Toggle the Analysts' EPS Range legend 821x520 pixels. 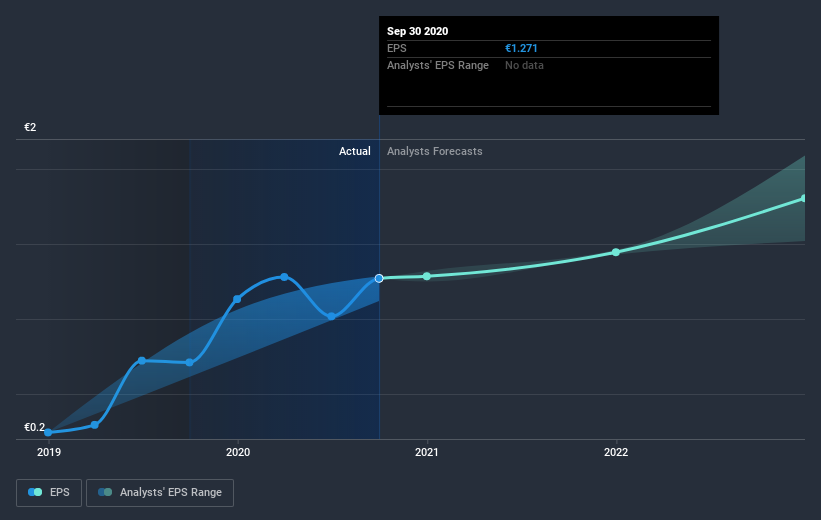click(x=160, y=492)
